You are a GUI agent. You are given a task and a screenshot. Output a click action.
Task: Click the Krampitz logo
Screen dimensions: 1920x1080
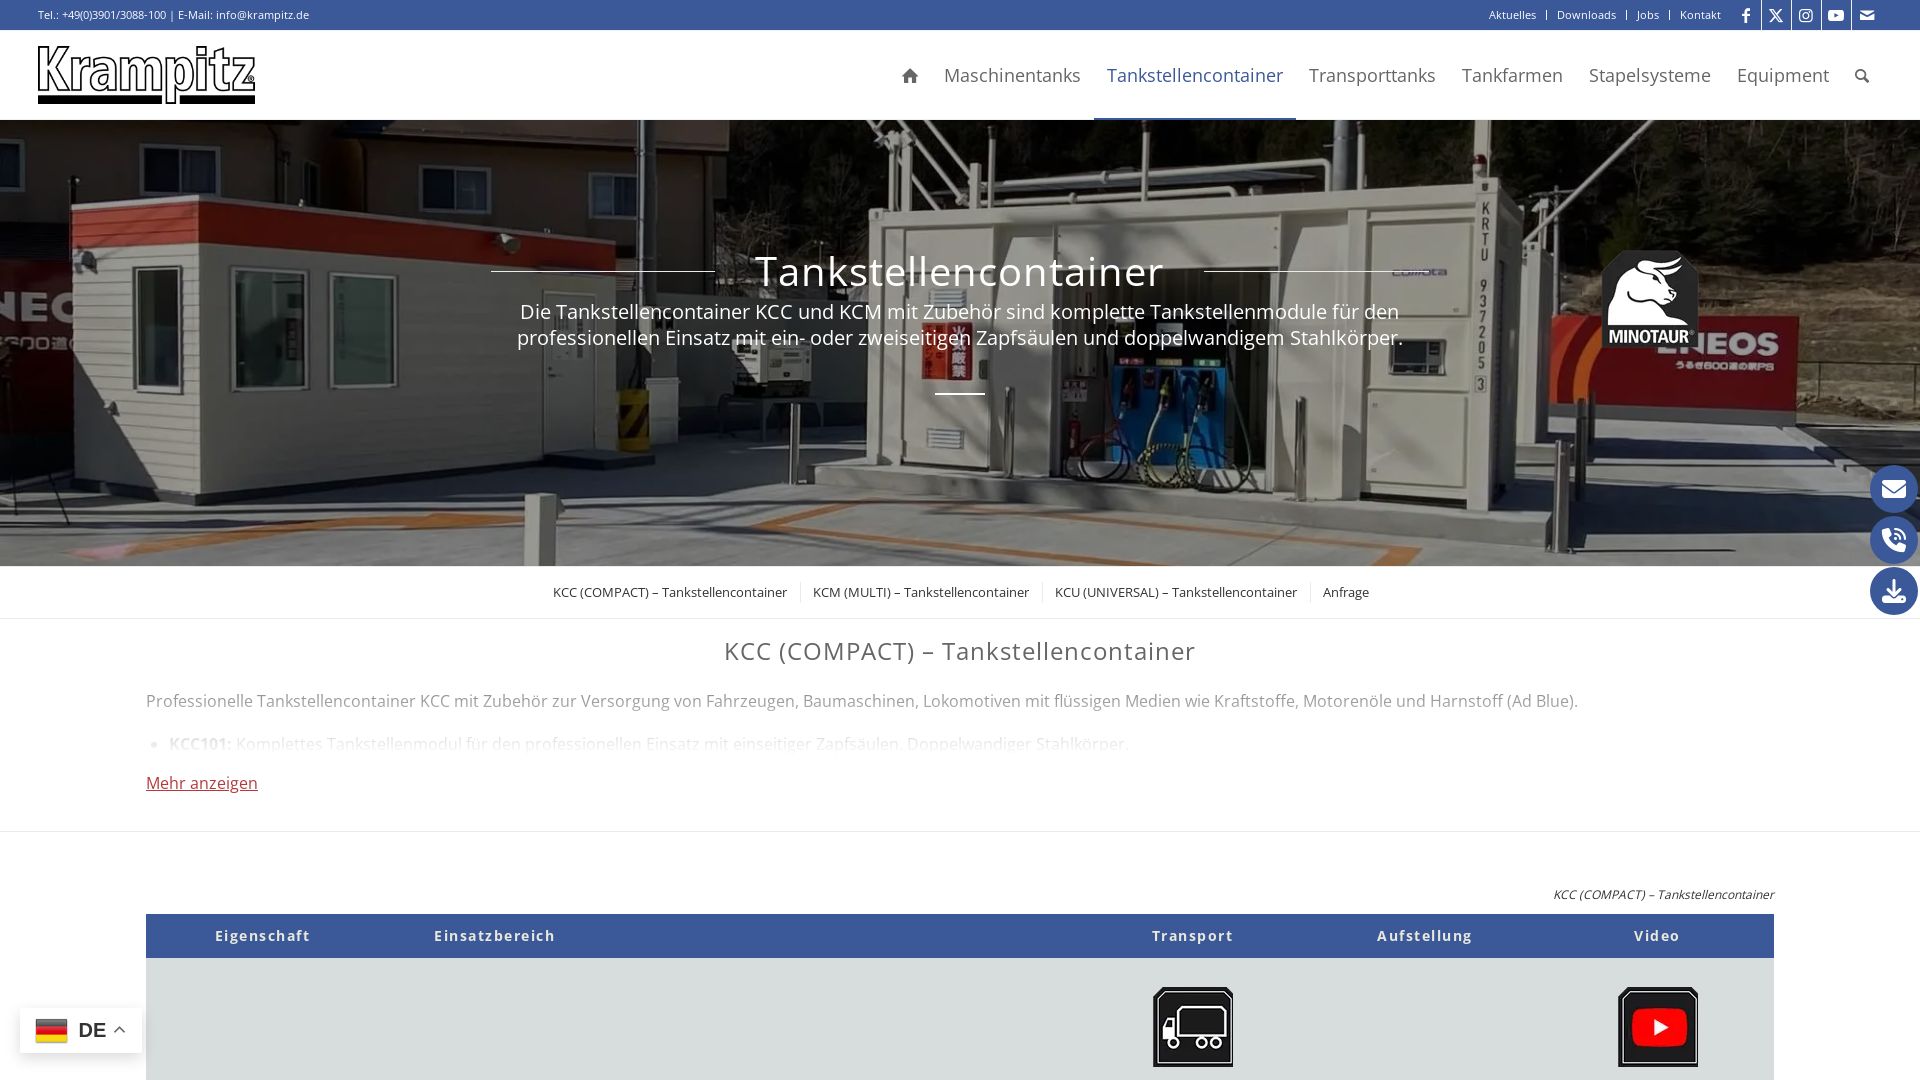(146, 75)
